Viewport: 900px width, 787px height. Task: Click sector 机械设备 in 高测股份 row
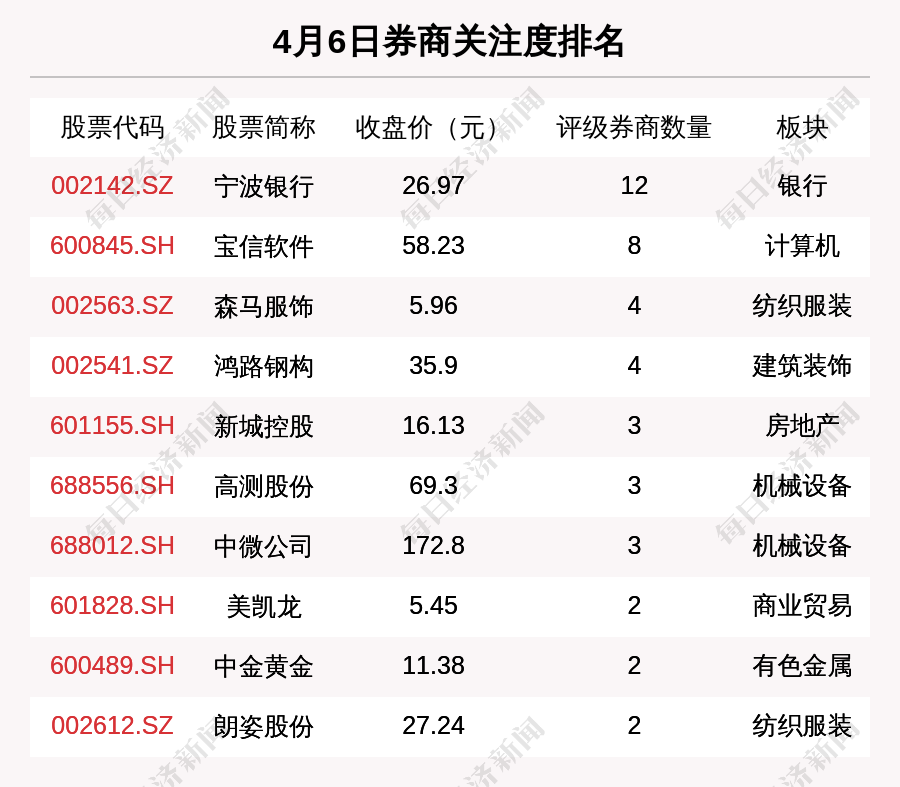802,487
